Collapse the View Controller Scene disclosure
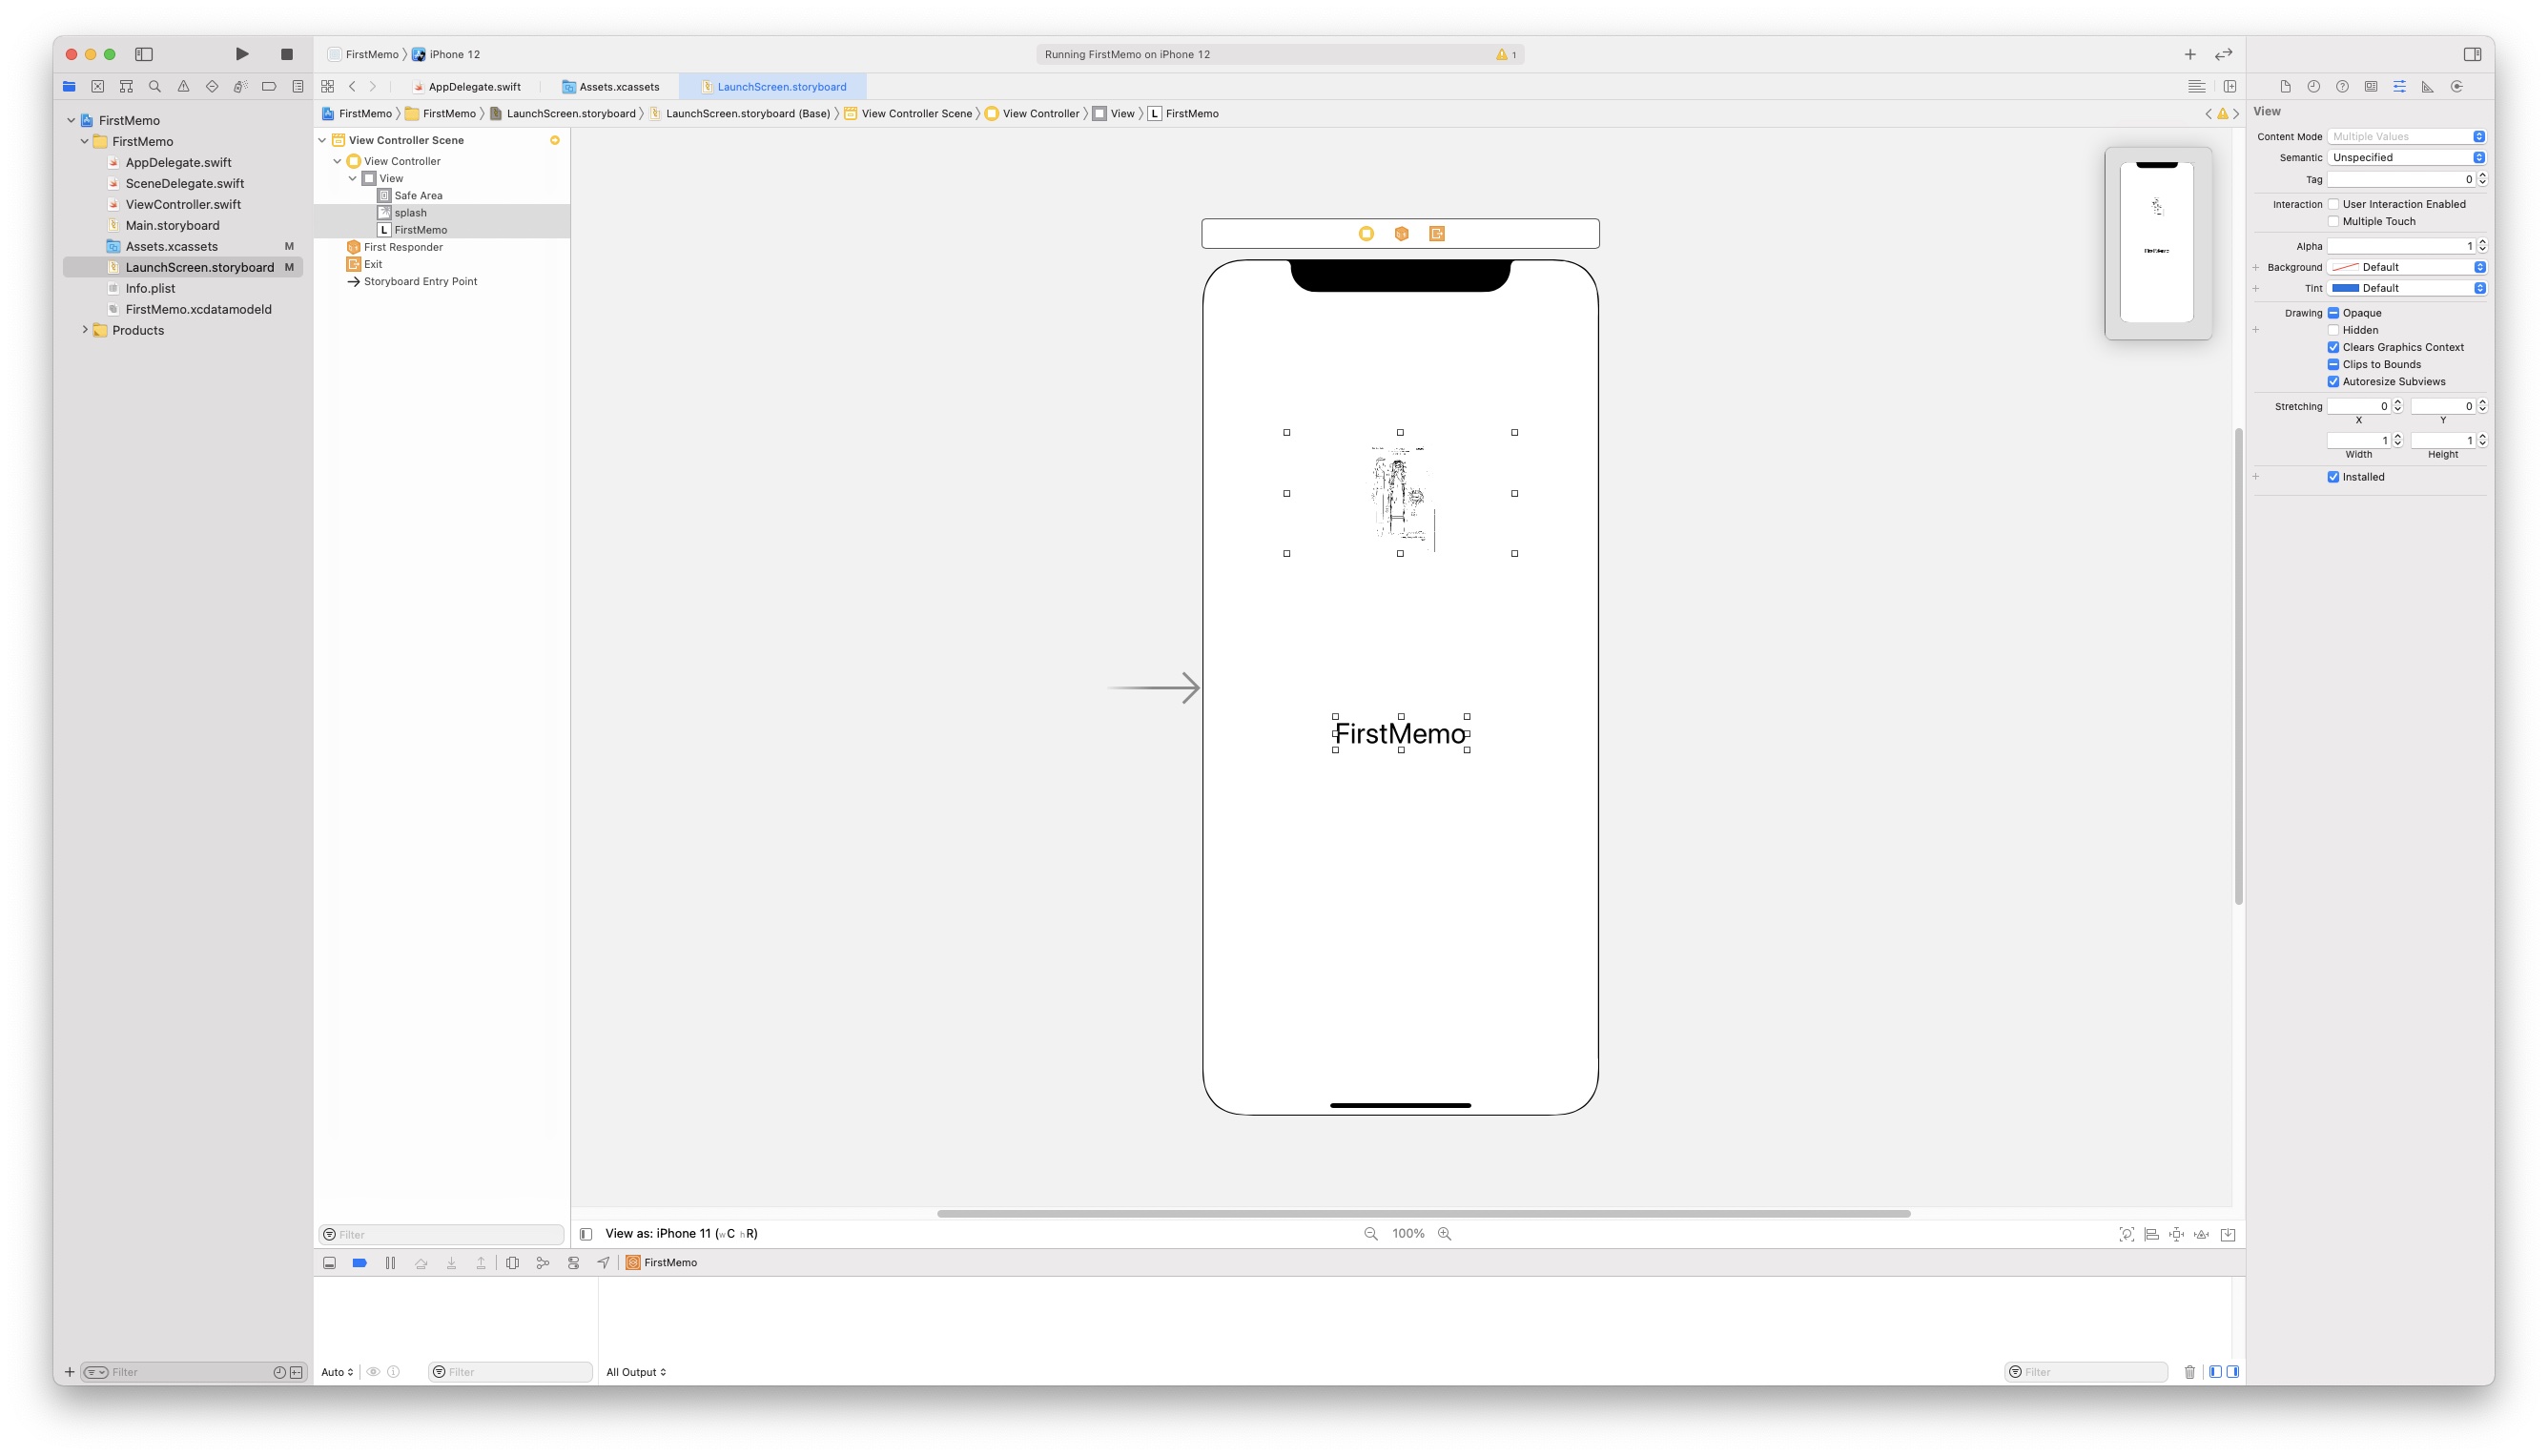Viewport: 2548px width, 1456px height. tap(322, 140)
